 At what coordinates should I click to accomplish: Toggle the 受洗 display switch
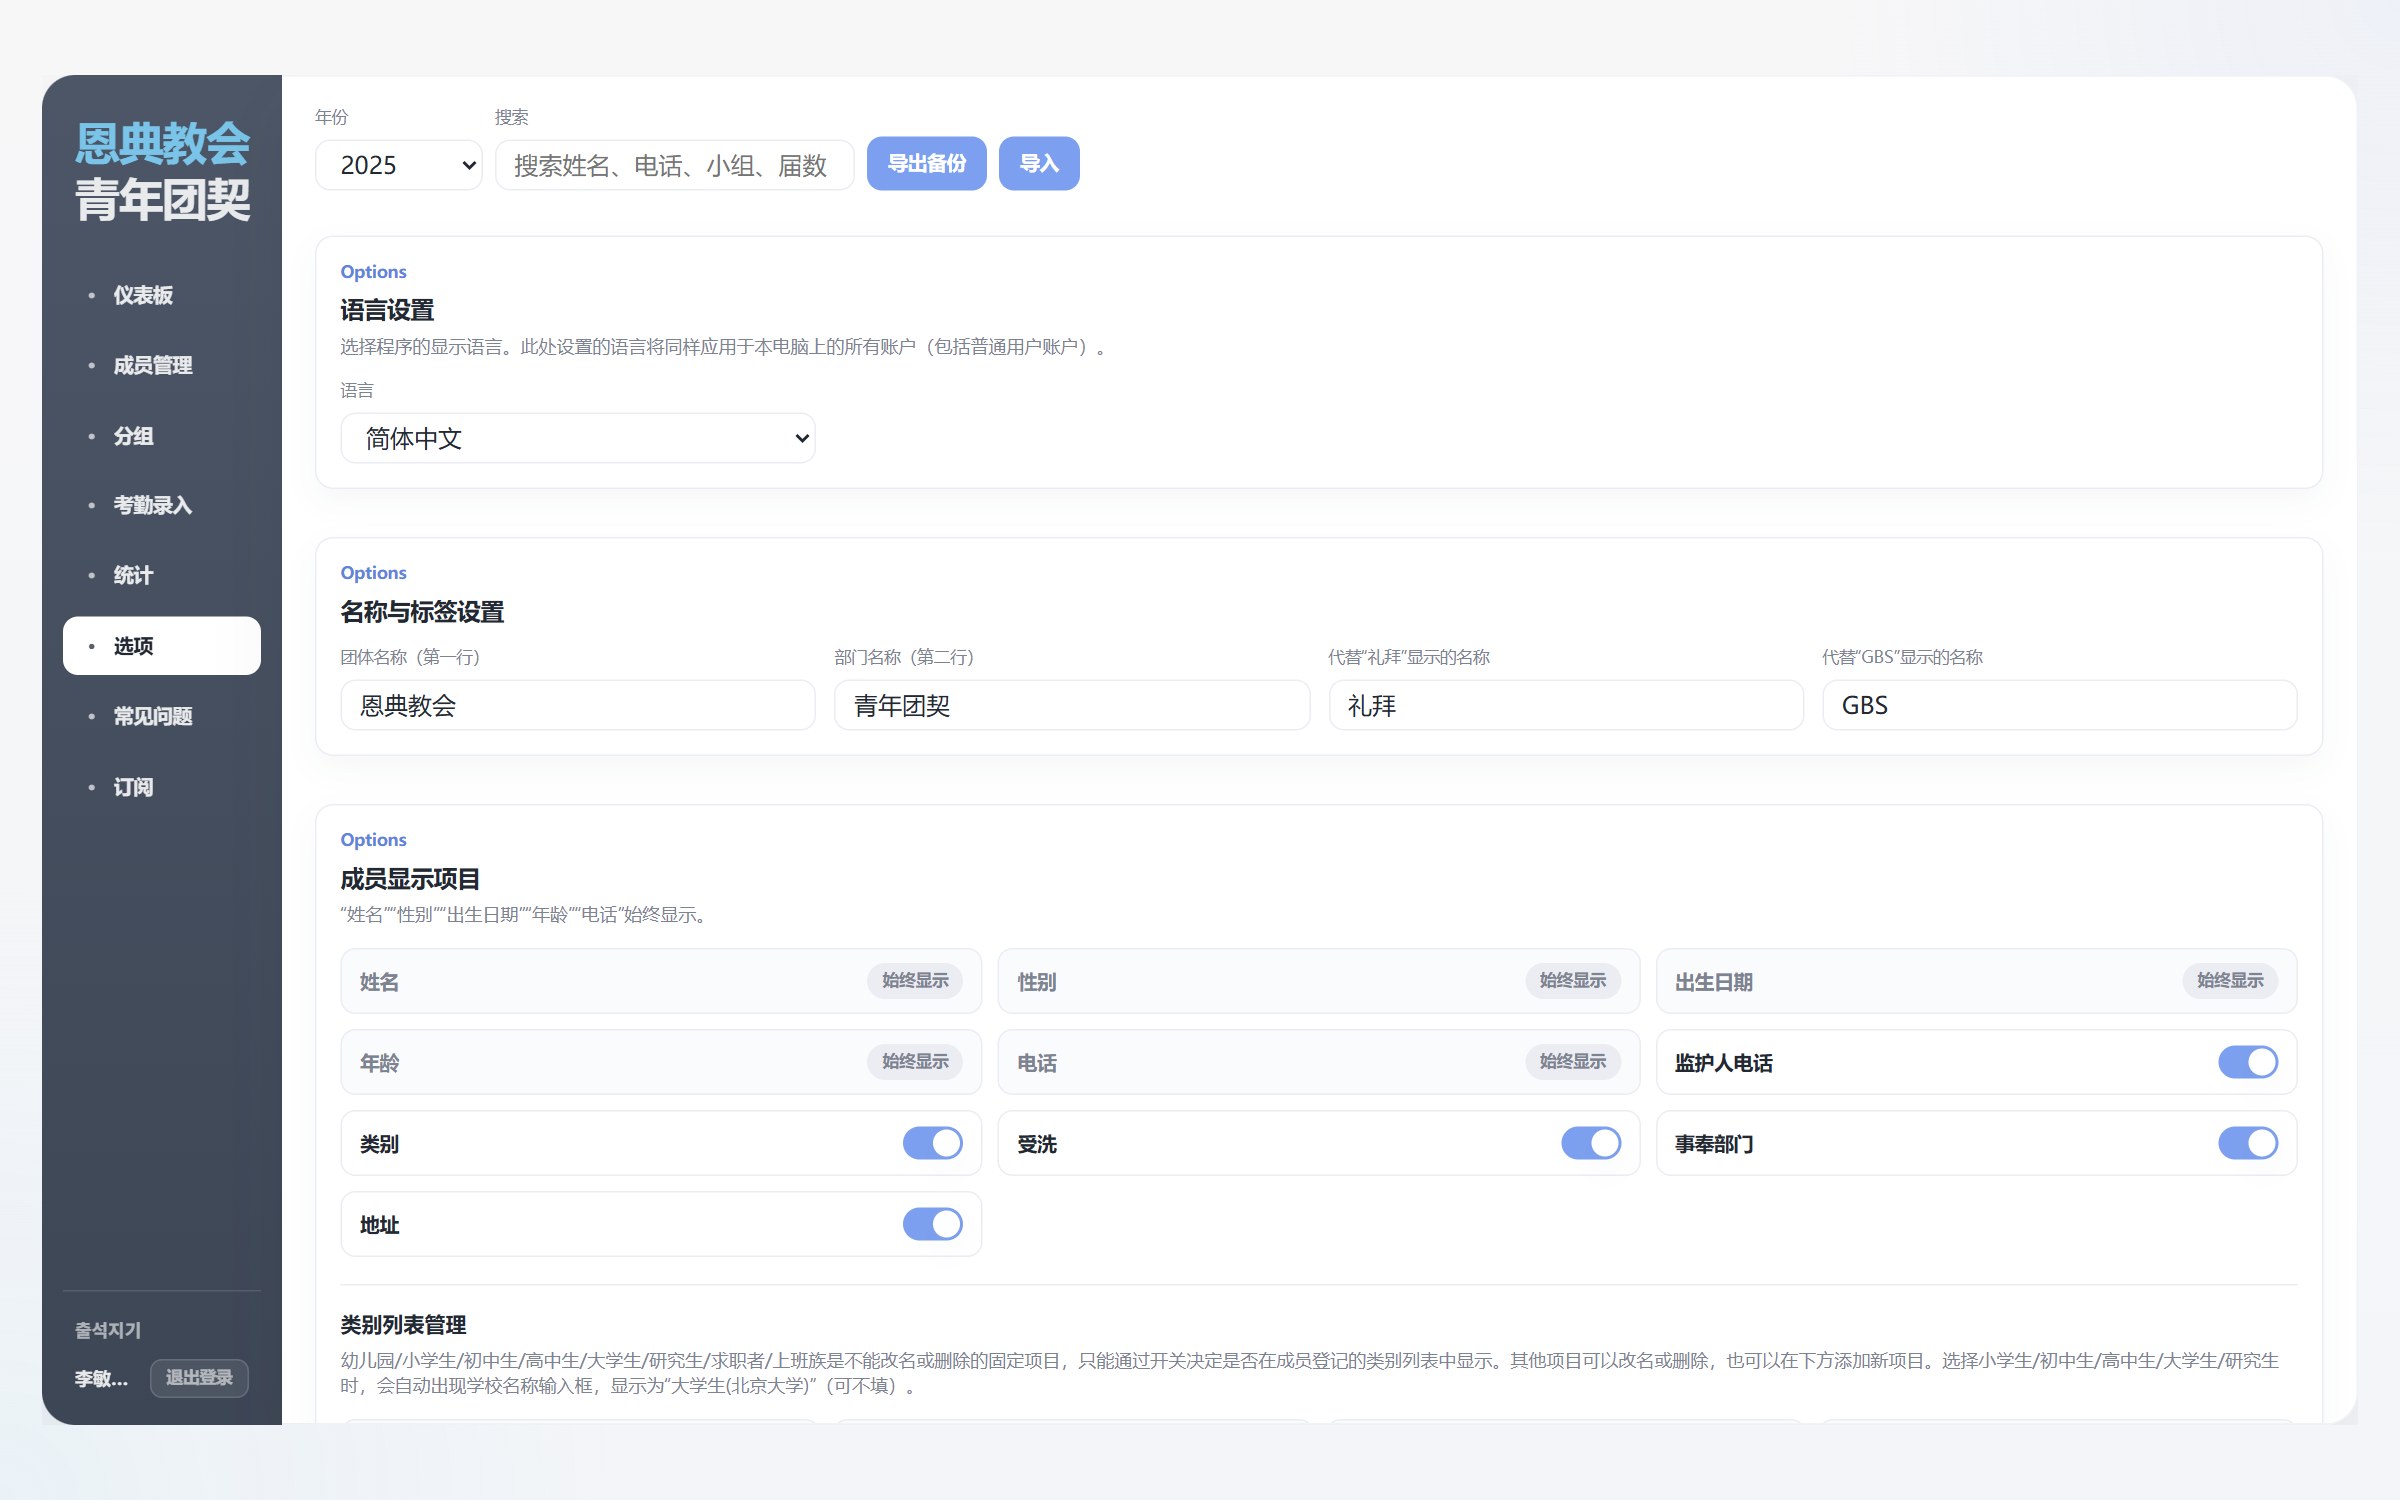[x=1590, y=1143]
